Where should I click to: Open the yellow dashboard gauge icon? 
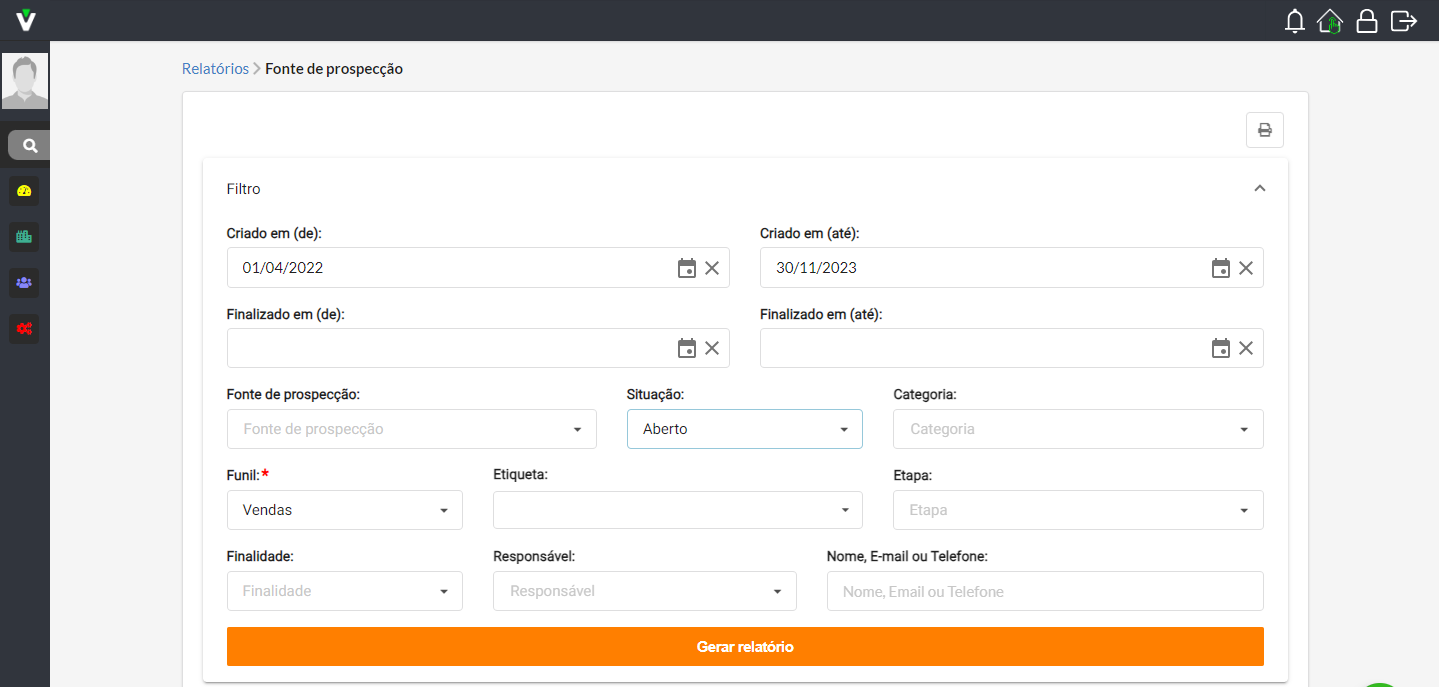[x=24, y=191]
